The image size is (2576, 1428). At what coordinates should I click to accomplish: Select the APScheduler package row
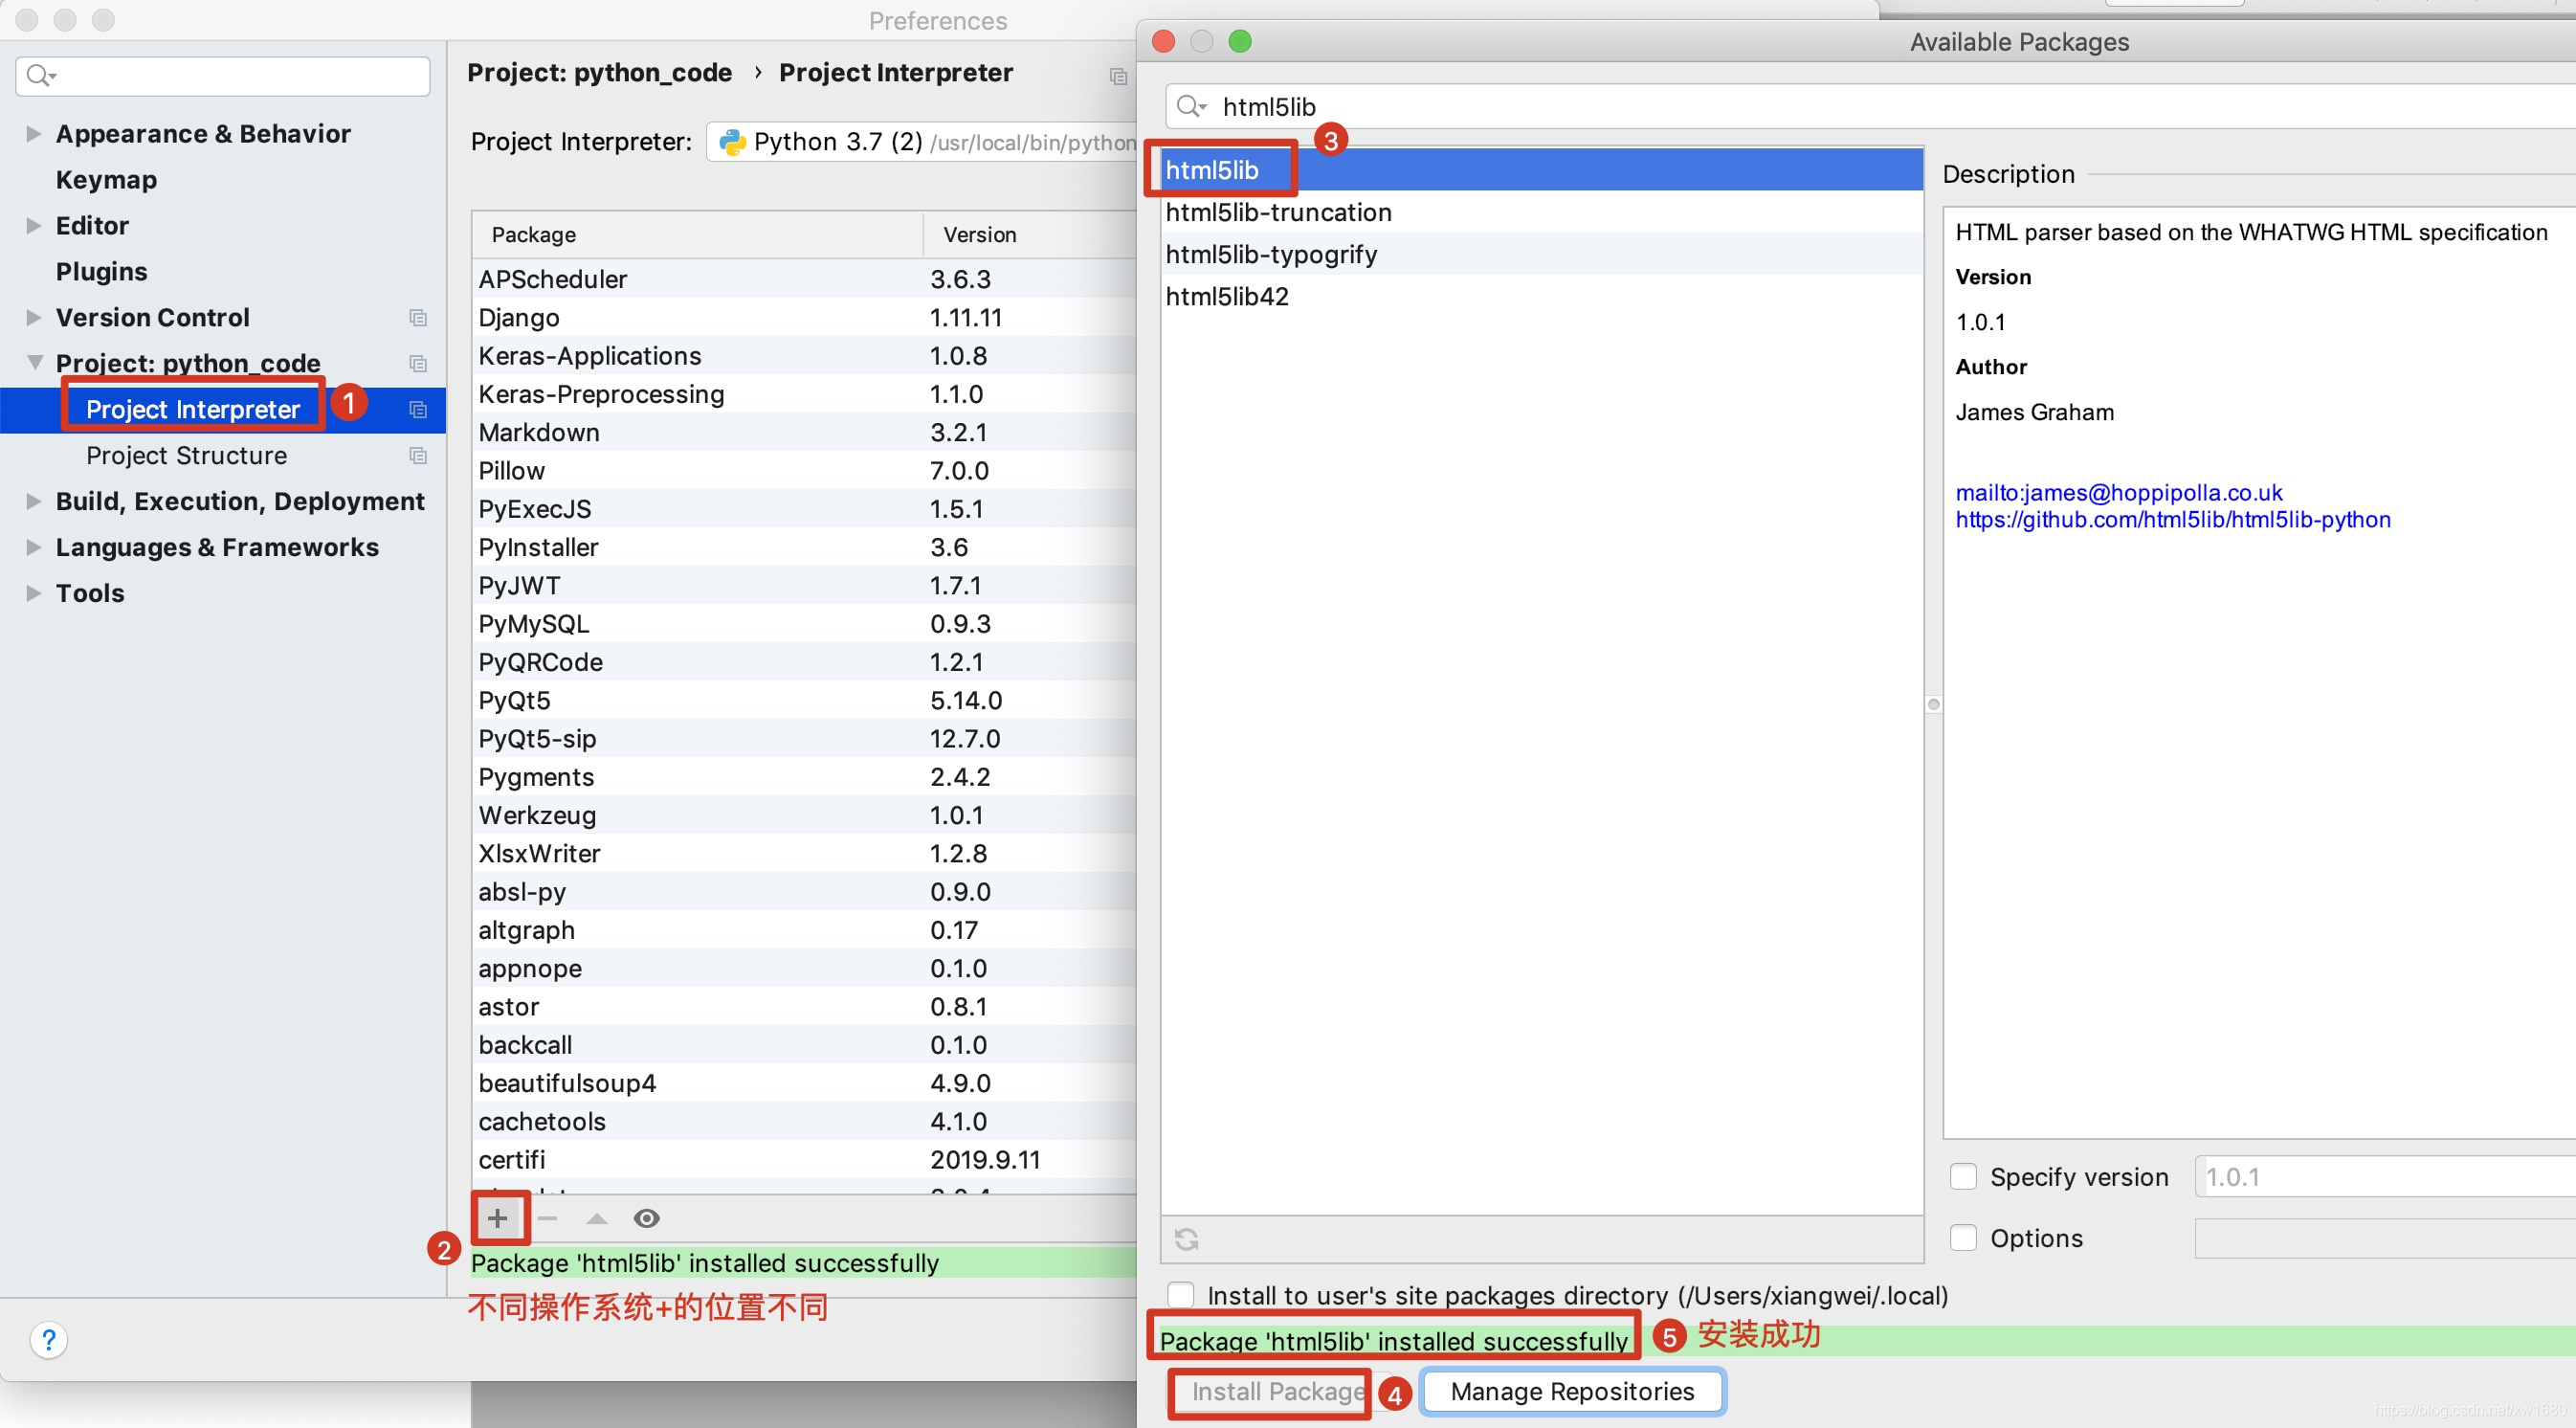tap(804, 279)
